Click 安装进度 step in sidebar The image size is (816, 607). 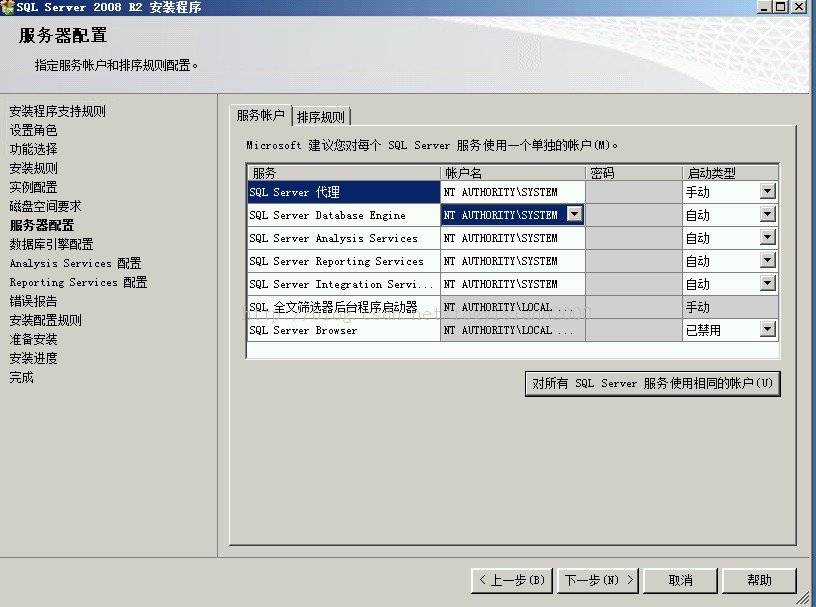33,358
